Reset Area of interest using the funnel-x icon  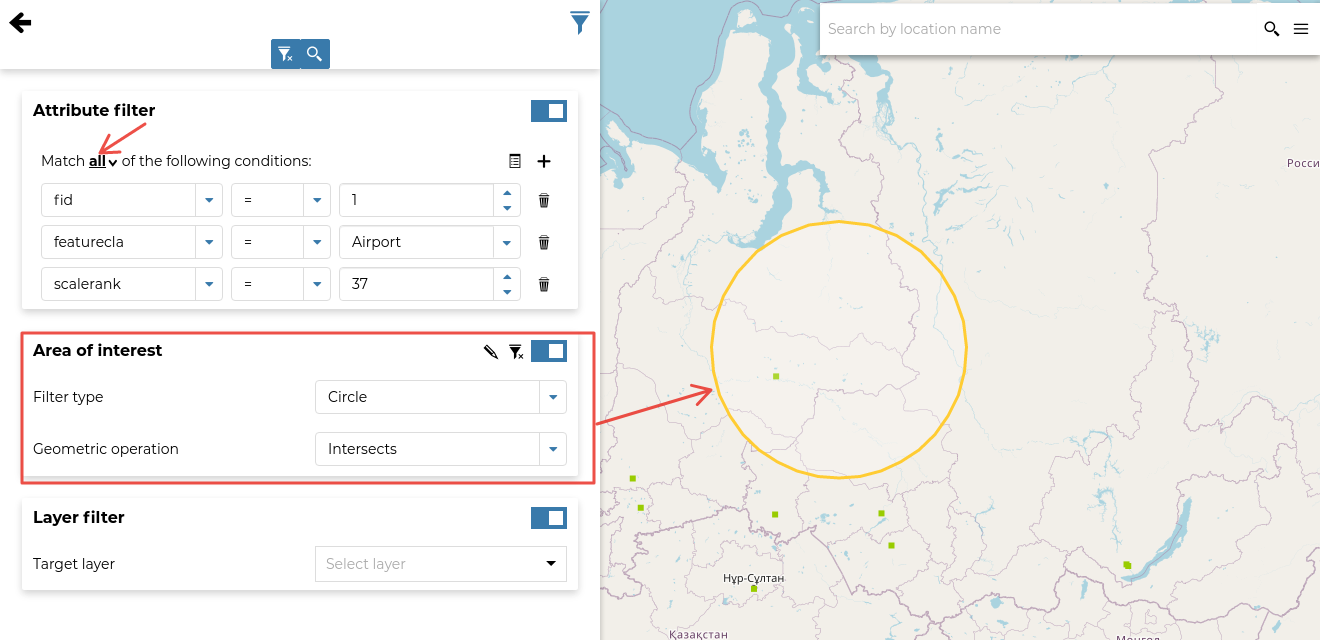pos(516,351)
